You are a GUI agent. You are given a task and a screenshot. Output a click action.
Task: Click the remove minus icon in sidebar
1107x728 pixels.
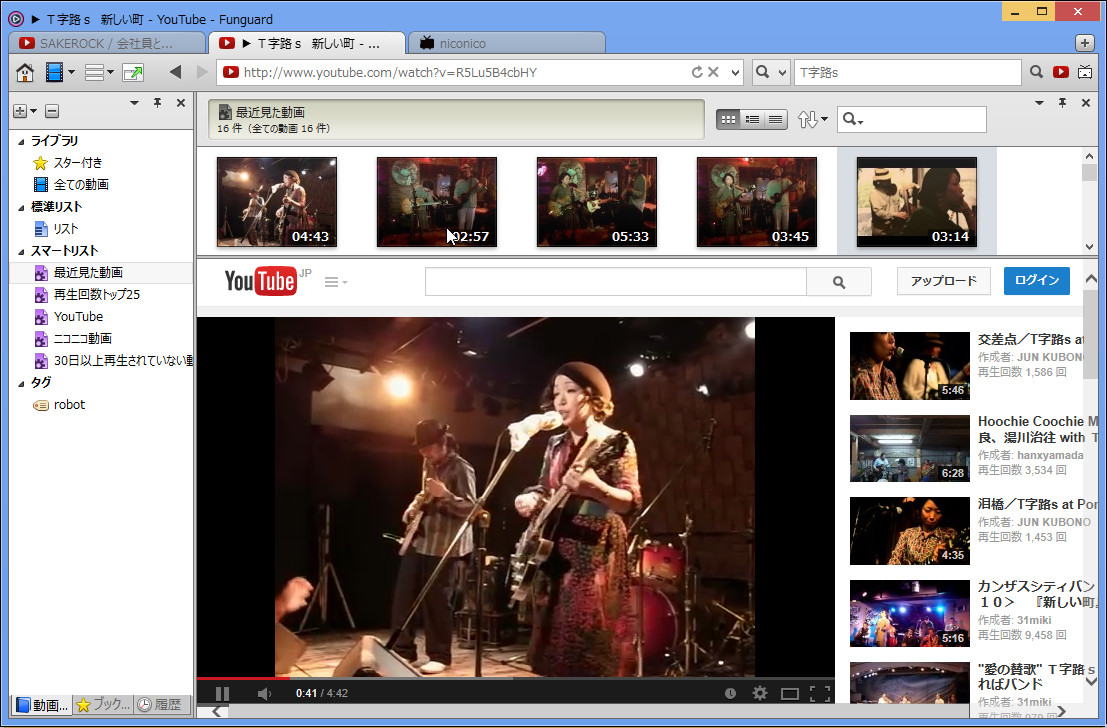pyautogui.click(x=52, y=111)
